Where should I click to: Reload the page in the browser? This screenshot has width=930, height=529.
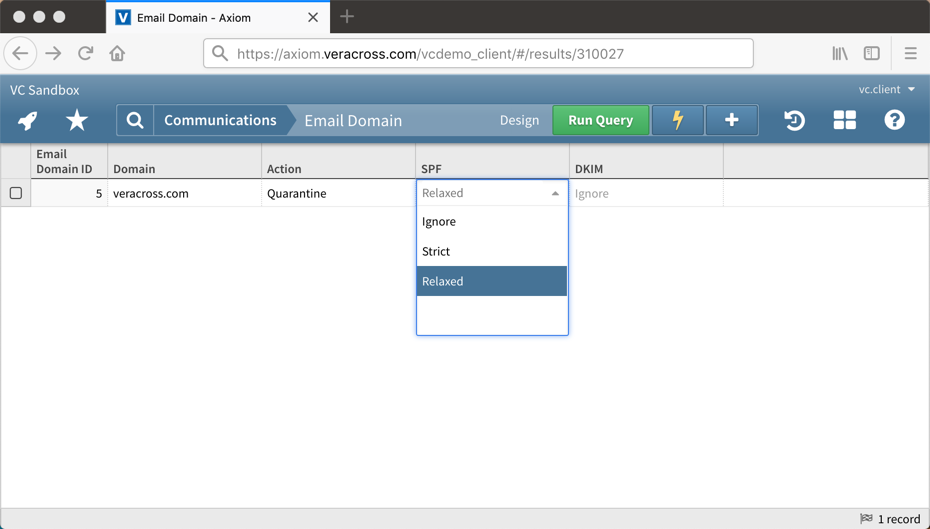tap(86, 53)
